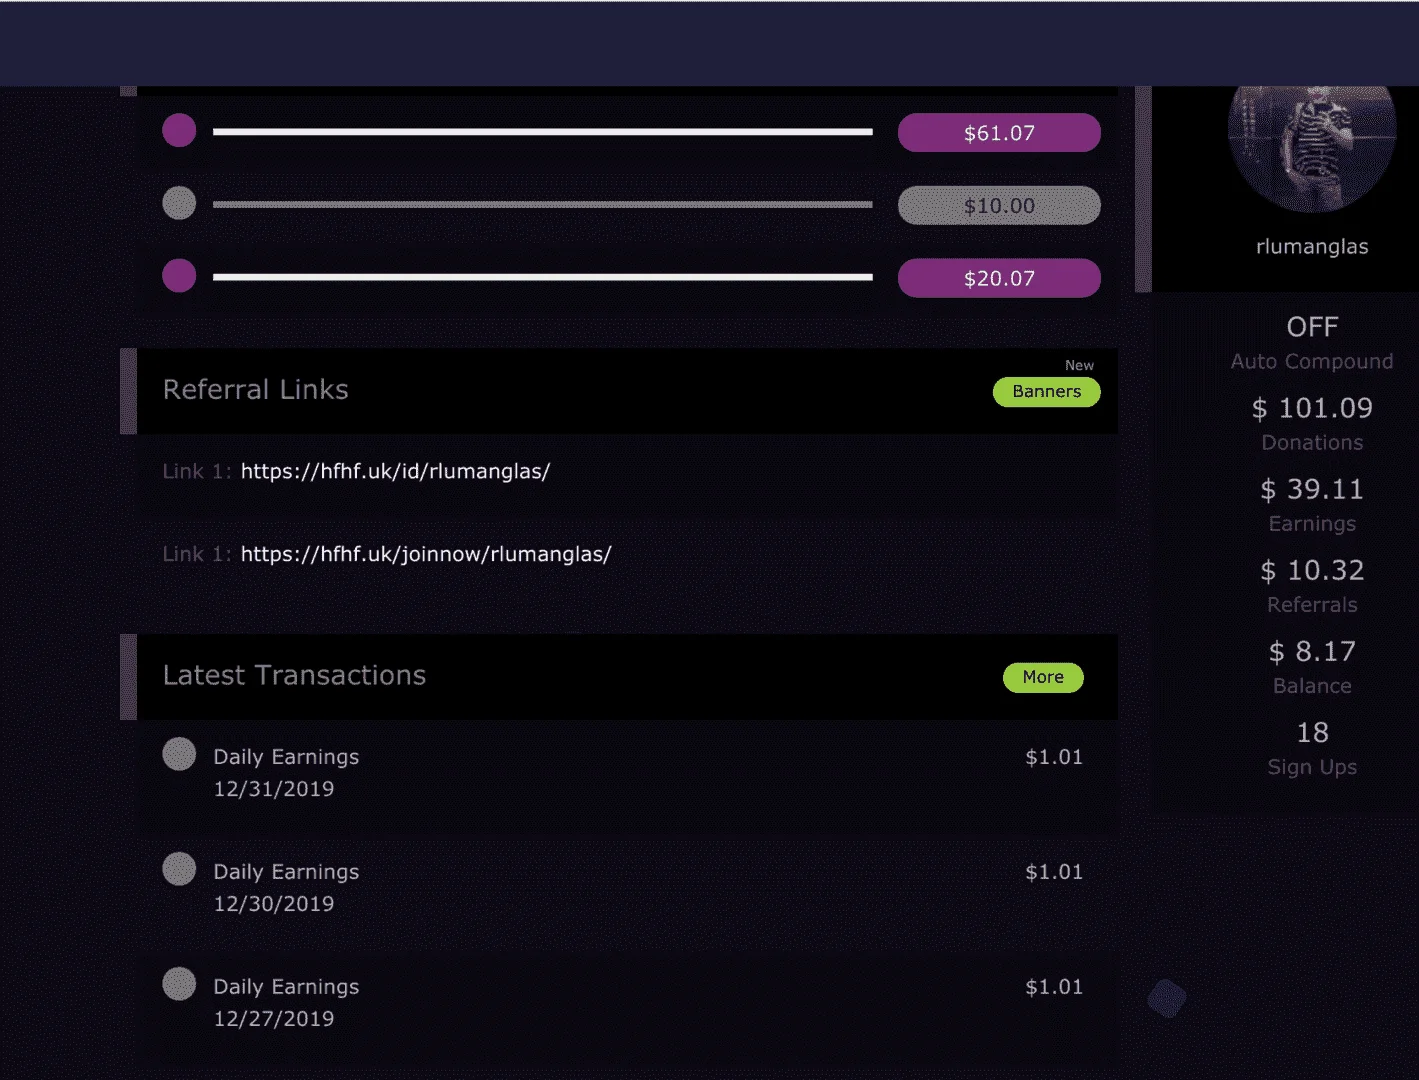Click the rlumanglas profile avatar
1419x1080 pixels.
click(x=1312, y=148)
